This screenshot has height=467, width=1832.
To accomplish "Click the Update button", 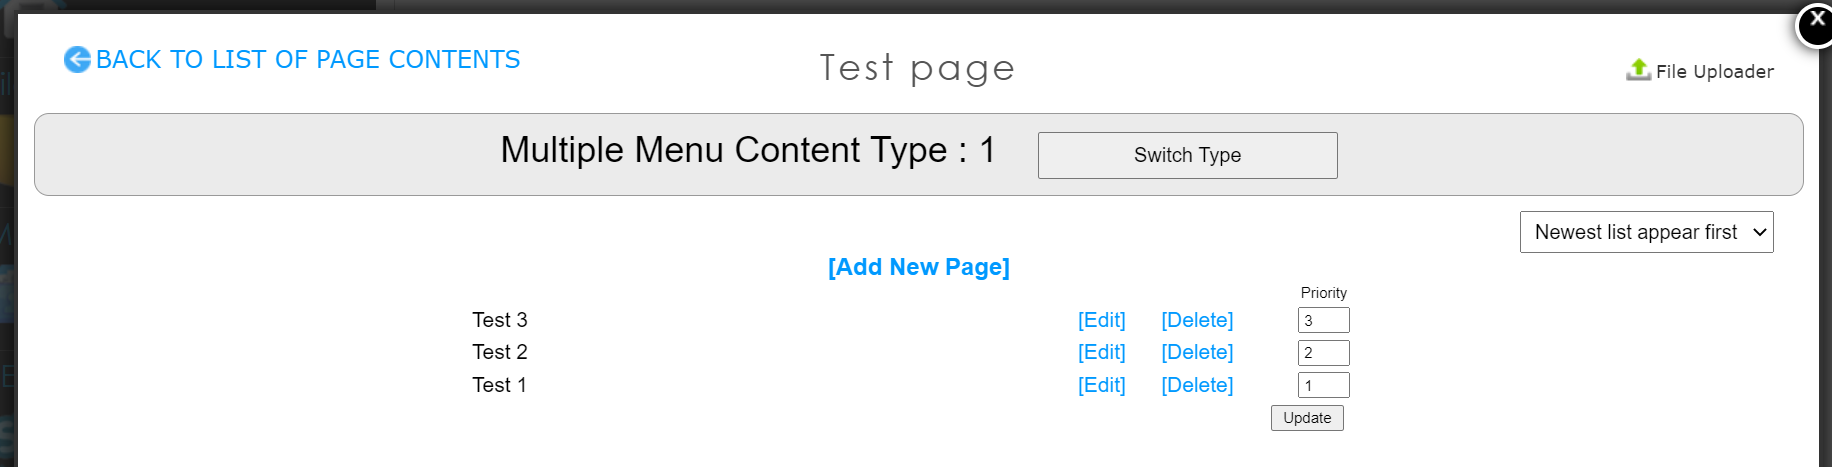I will pos(1307,418).
